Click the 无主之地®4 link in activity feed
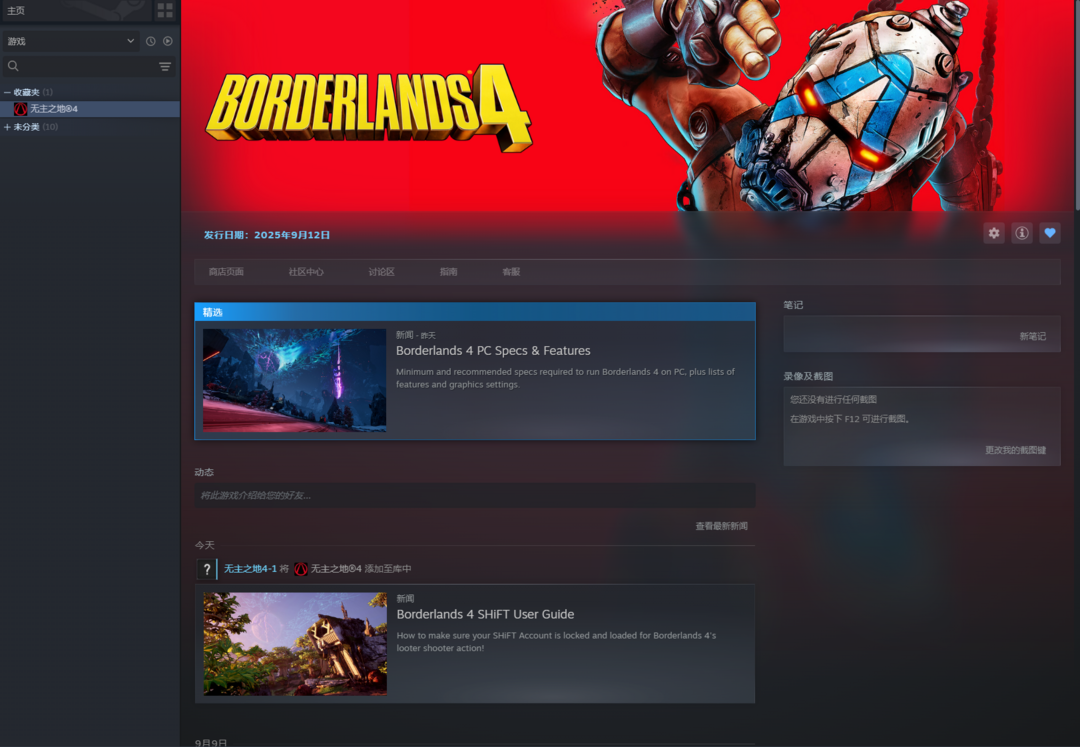 click(336, 569)
